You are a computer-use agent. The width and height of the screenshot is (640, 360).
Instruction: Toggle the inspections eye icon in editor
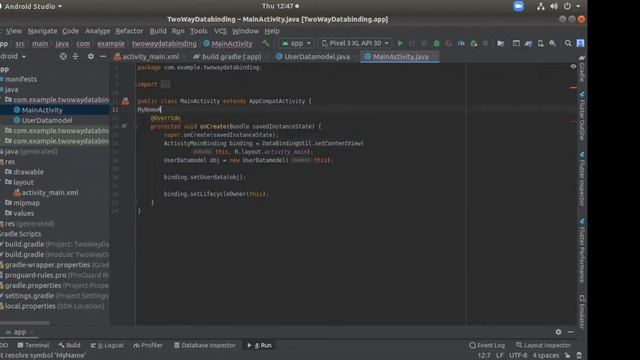[573, 66]
